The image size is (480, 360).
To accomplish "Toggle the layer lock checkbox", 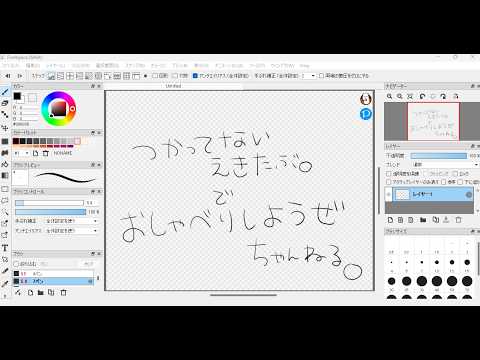I will click(x=455, y=174).
